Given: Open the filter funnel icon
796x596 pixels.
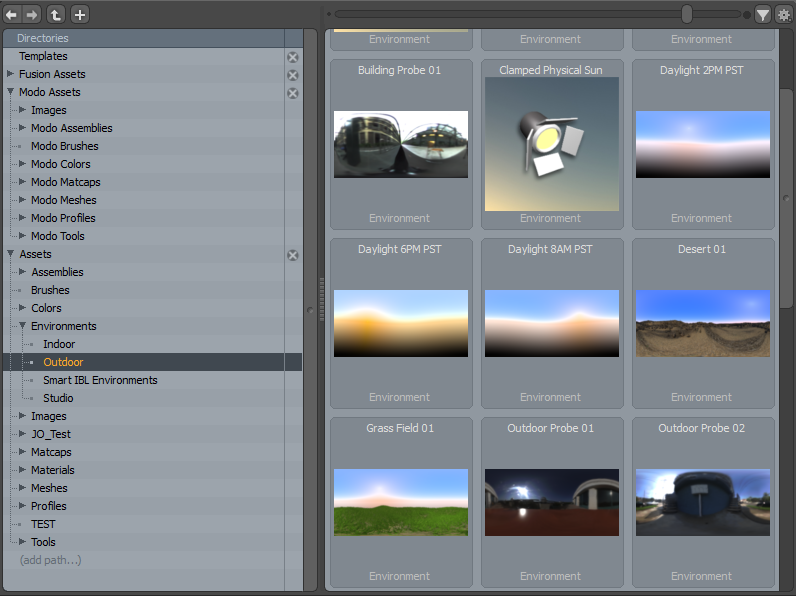Looking at the screenshot, I should tap(763, 15).
